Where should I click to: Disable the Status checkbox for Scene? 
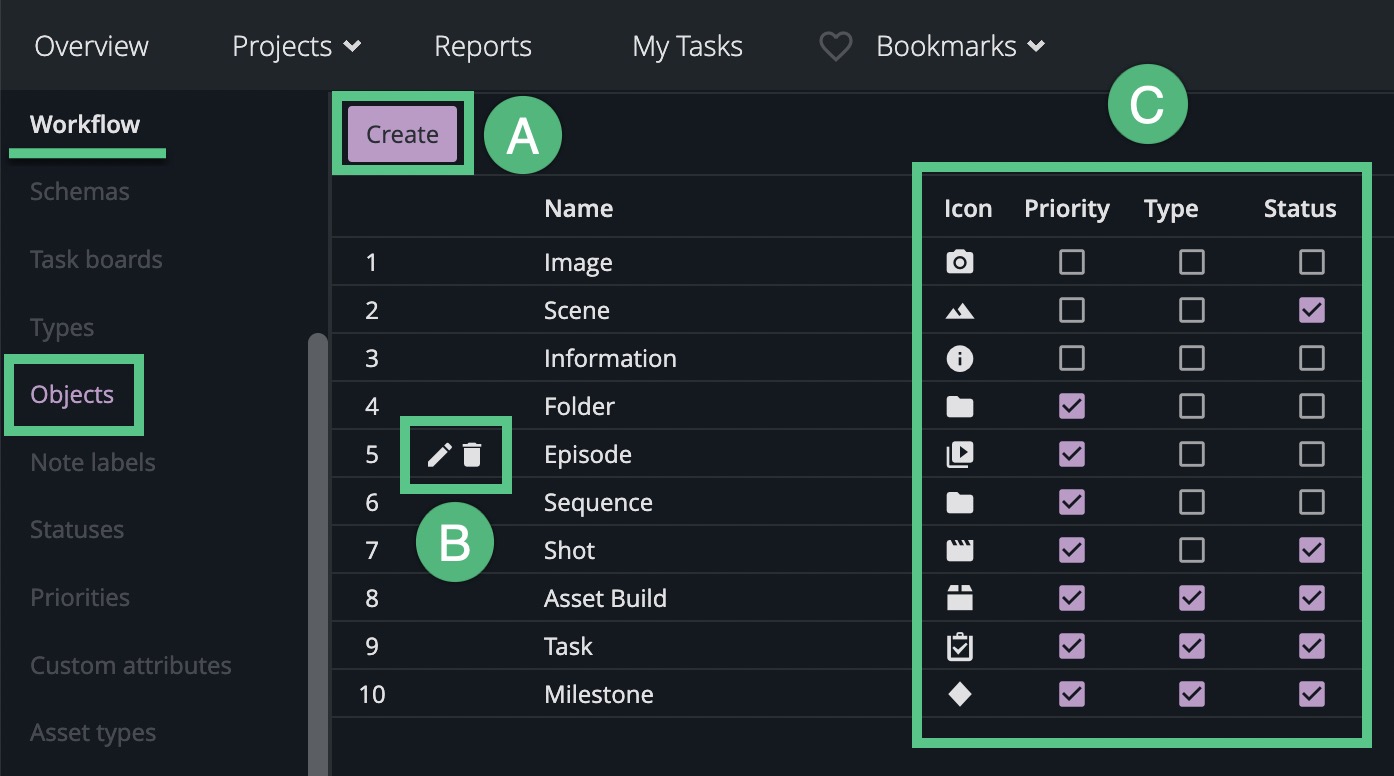point(1311,310)
